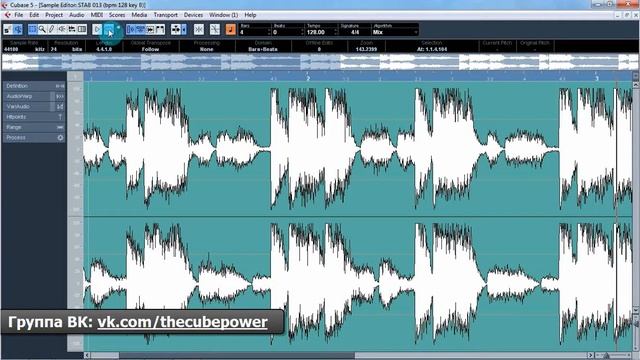Open the MIDI menu
The width and height of the screenshot is (640, 360).
(x=97, y=15)
